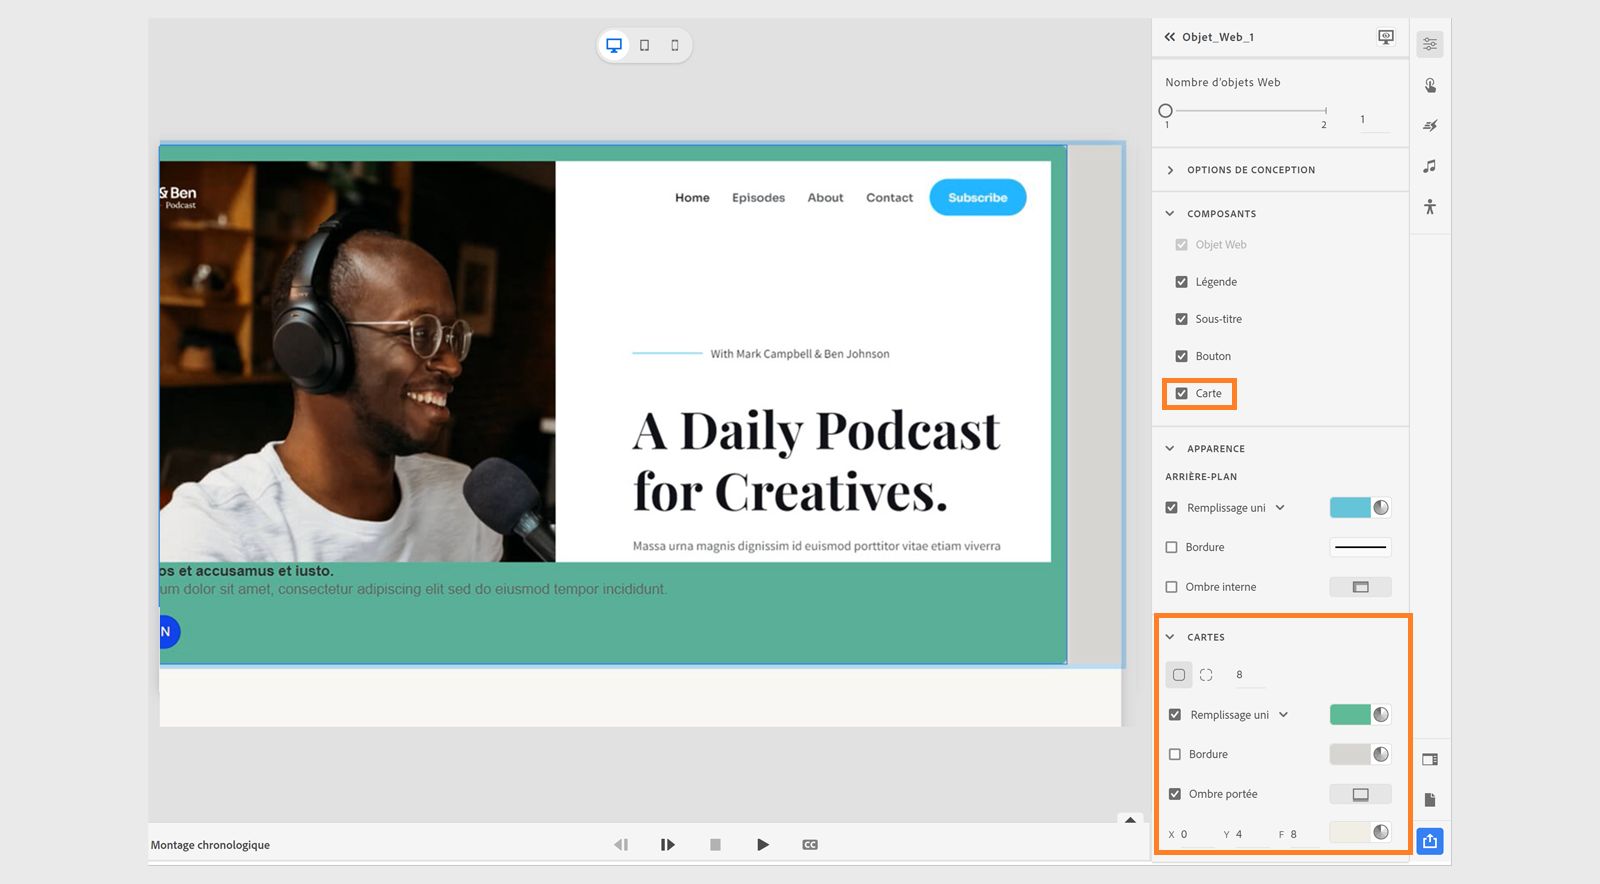This screenshot has height=884, width=1600.
Task: Click the timeline play button
Action: [x=763, y=845]
